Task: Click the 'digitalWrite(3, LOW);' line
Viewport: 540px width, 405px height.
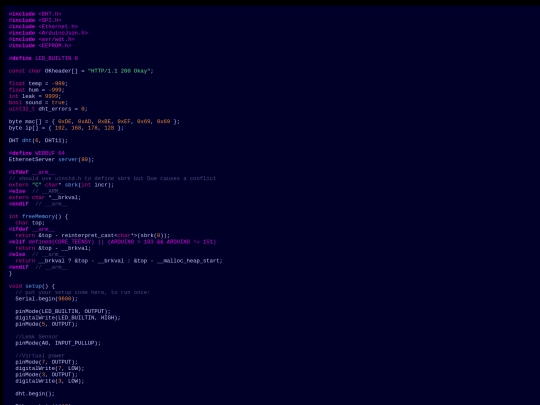Action: (x=50, y=381)
